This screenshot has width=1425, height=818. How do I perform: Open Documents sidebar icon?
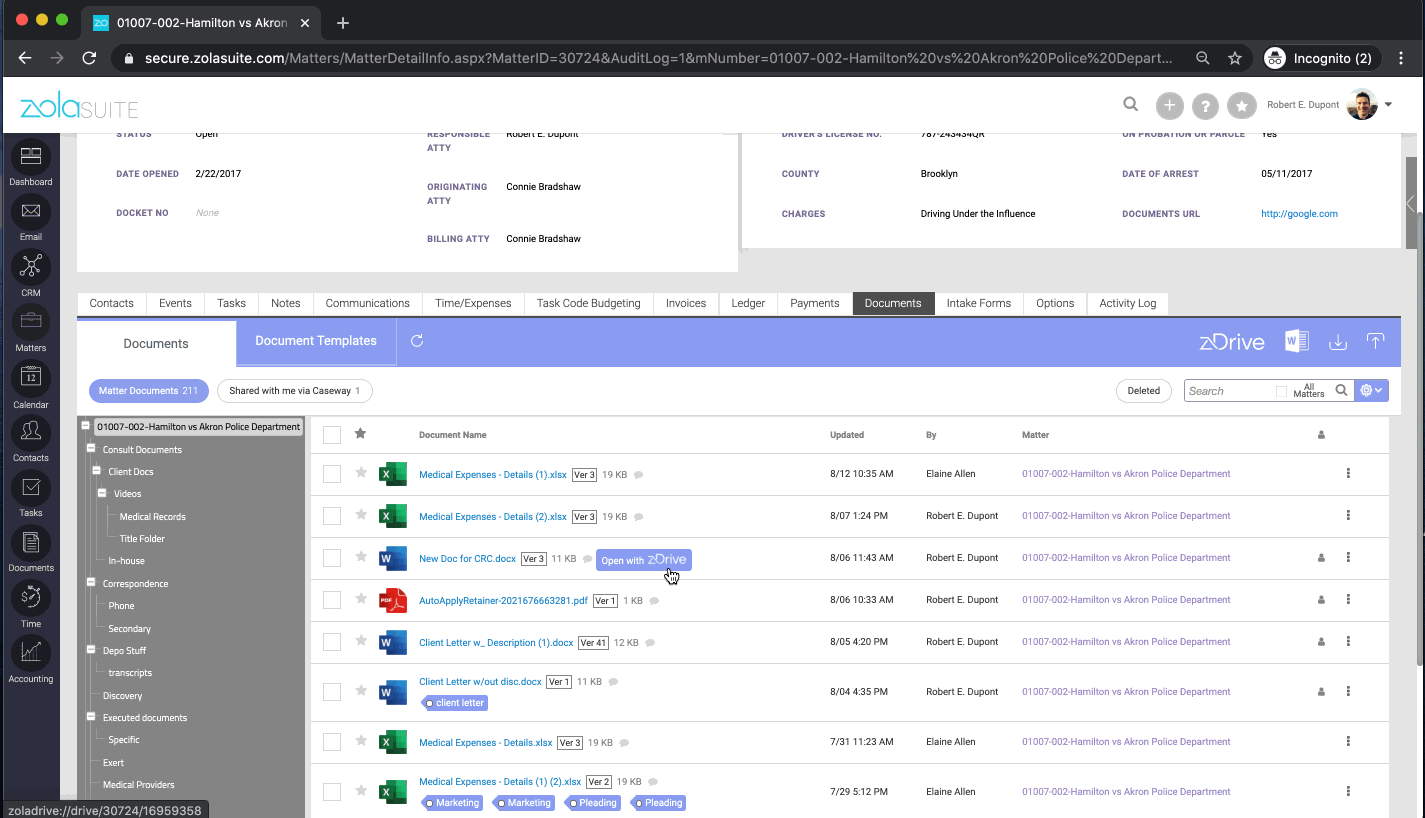pos(31,543)
